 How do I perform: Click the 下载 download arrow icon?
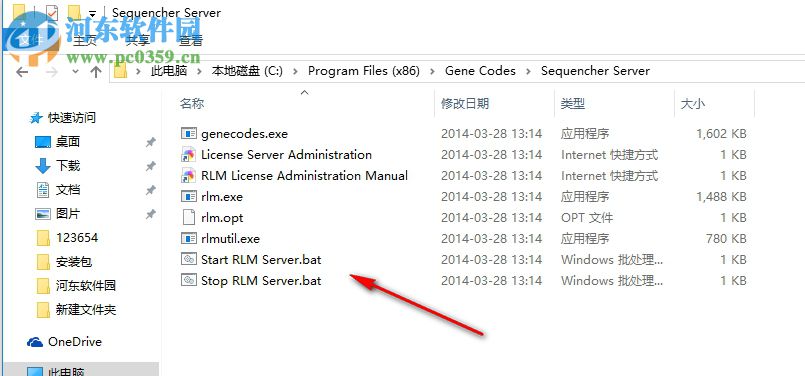43,166
